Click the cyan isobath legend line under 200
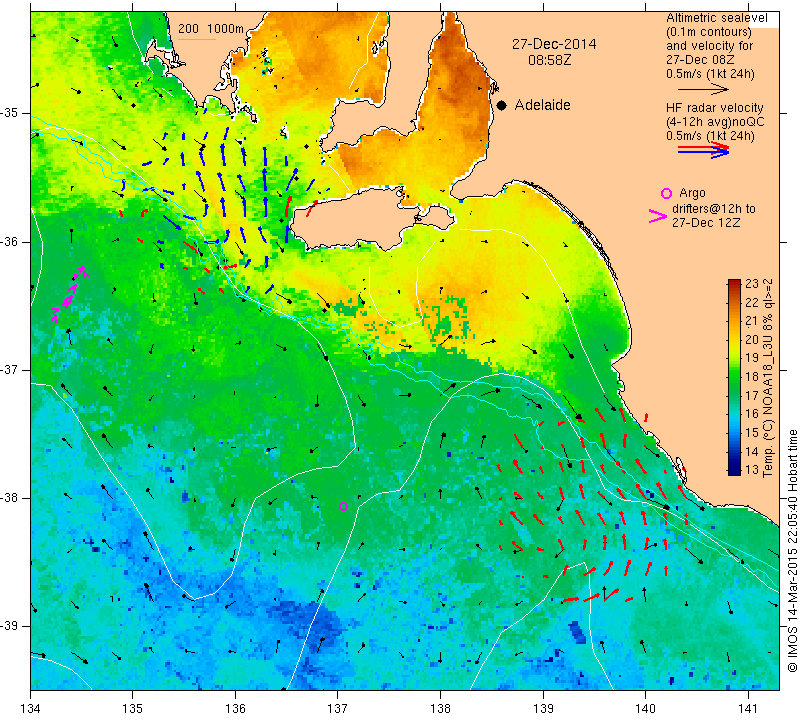Screen dimensions: 800x720 197,39
